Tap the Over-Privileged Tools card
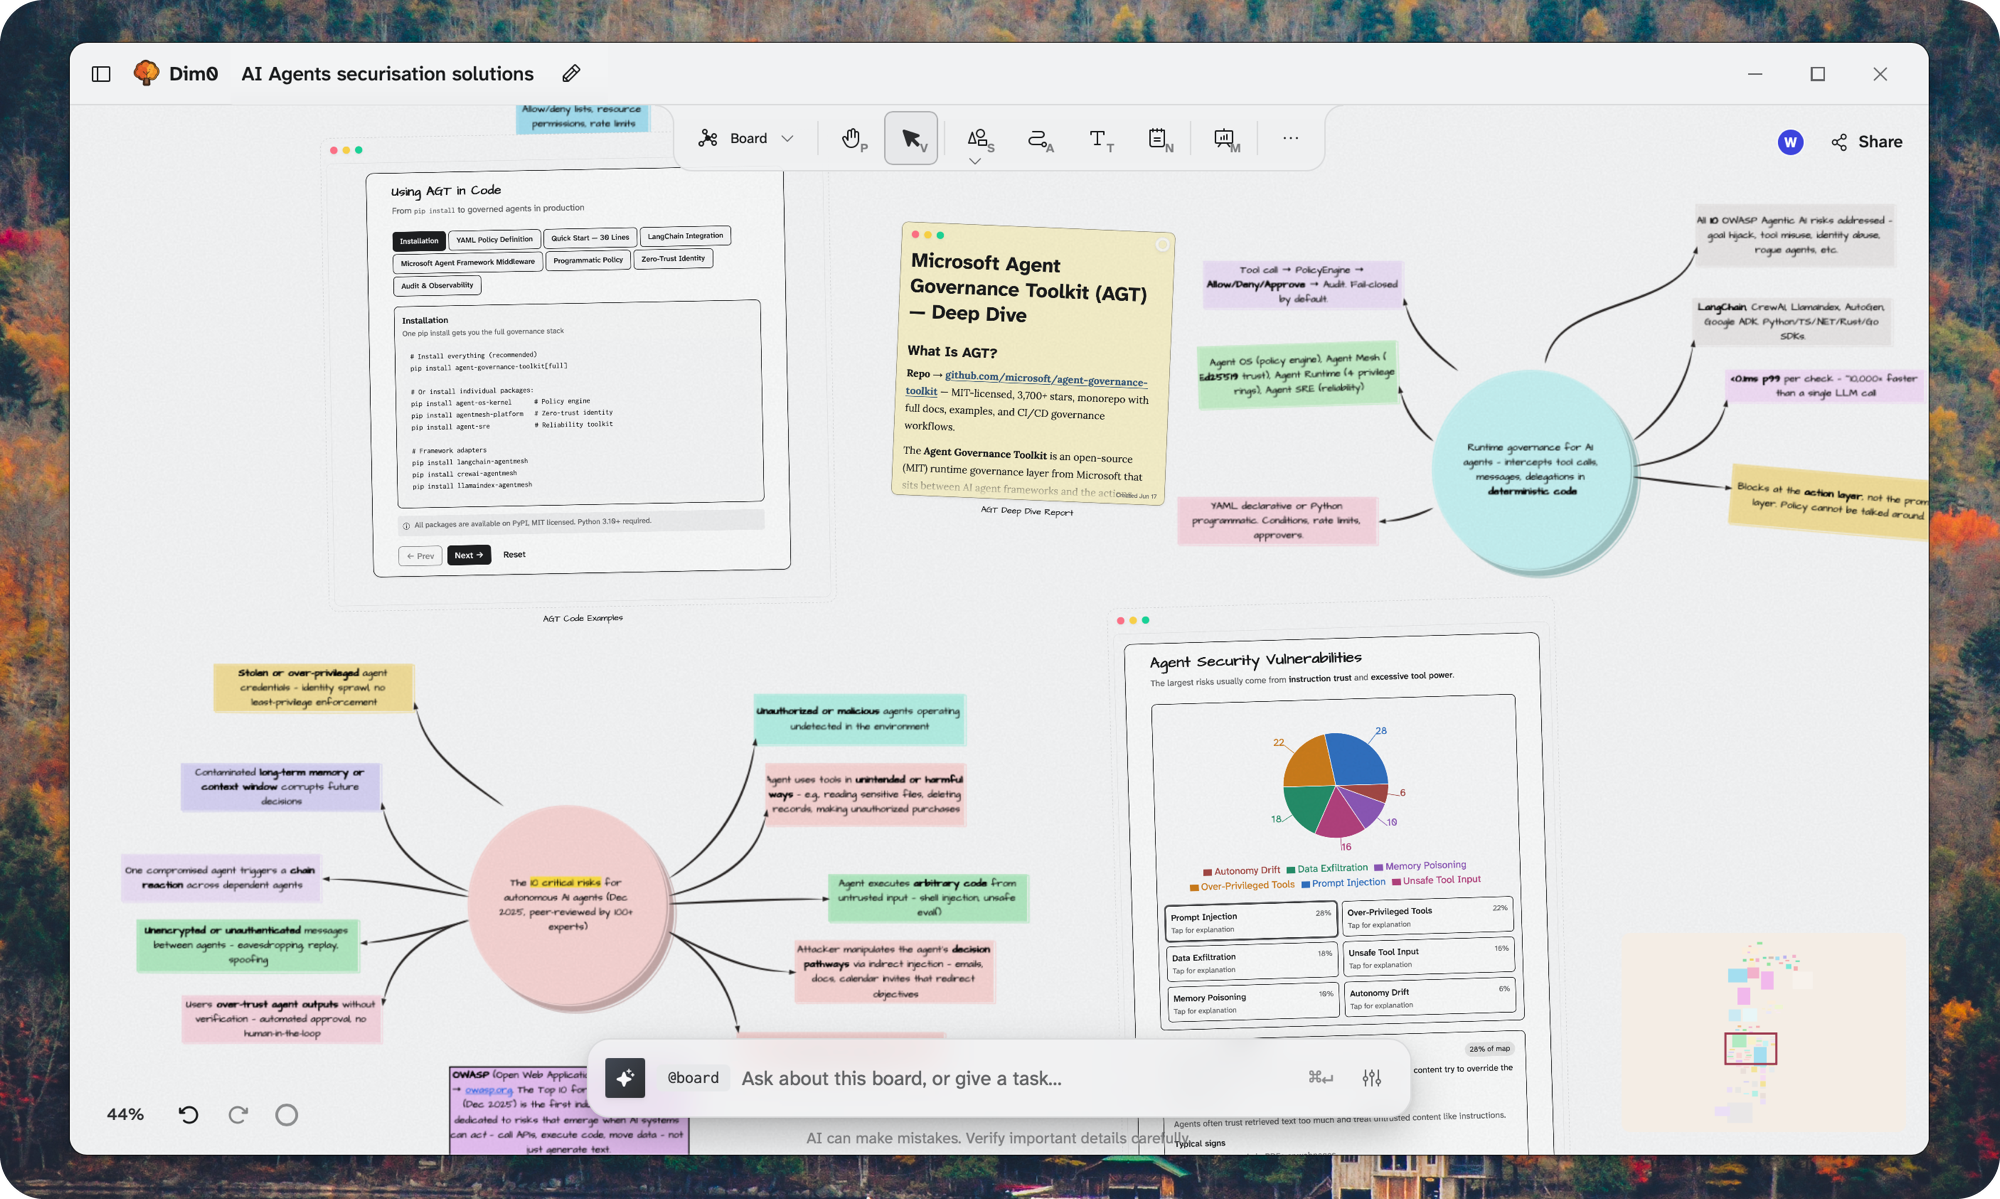2000x1199 pixels. pos(1427,916)
